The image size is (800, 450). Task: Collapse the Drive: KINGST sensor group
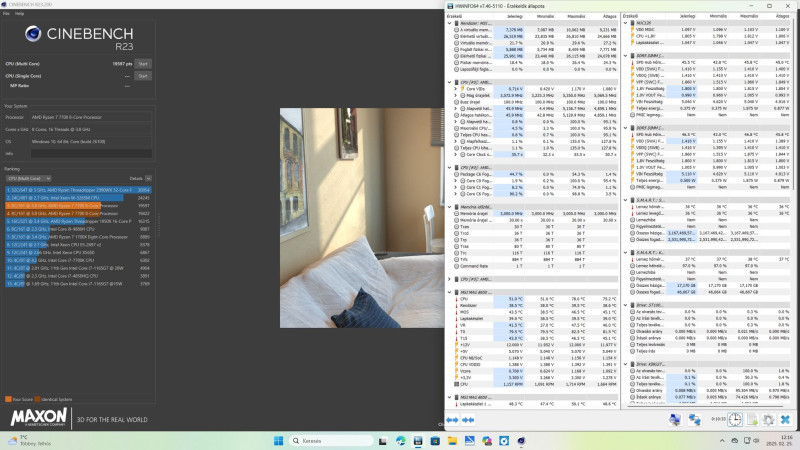pyautogui.click(x=626, y=364)
